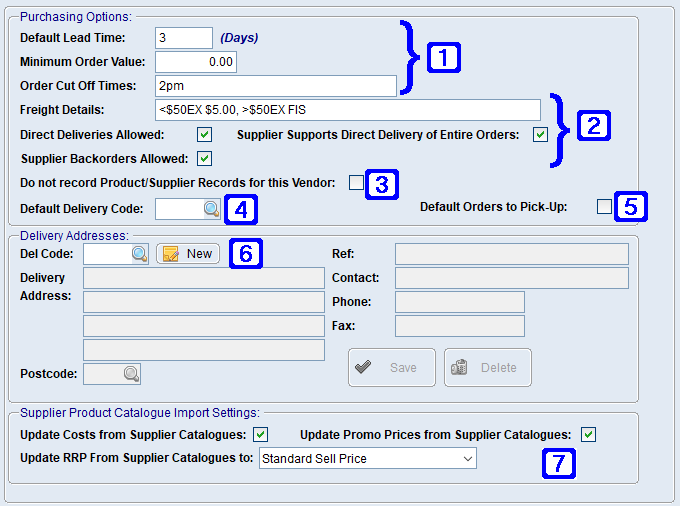The width and height of the screenshot is (680, 506).
Task: Enable Default Orders to Pick-Up checkbox
Action: point(604,206)
